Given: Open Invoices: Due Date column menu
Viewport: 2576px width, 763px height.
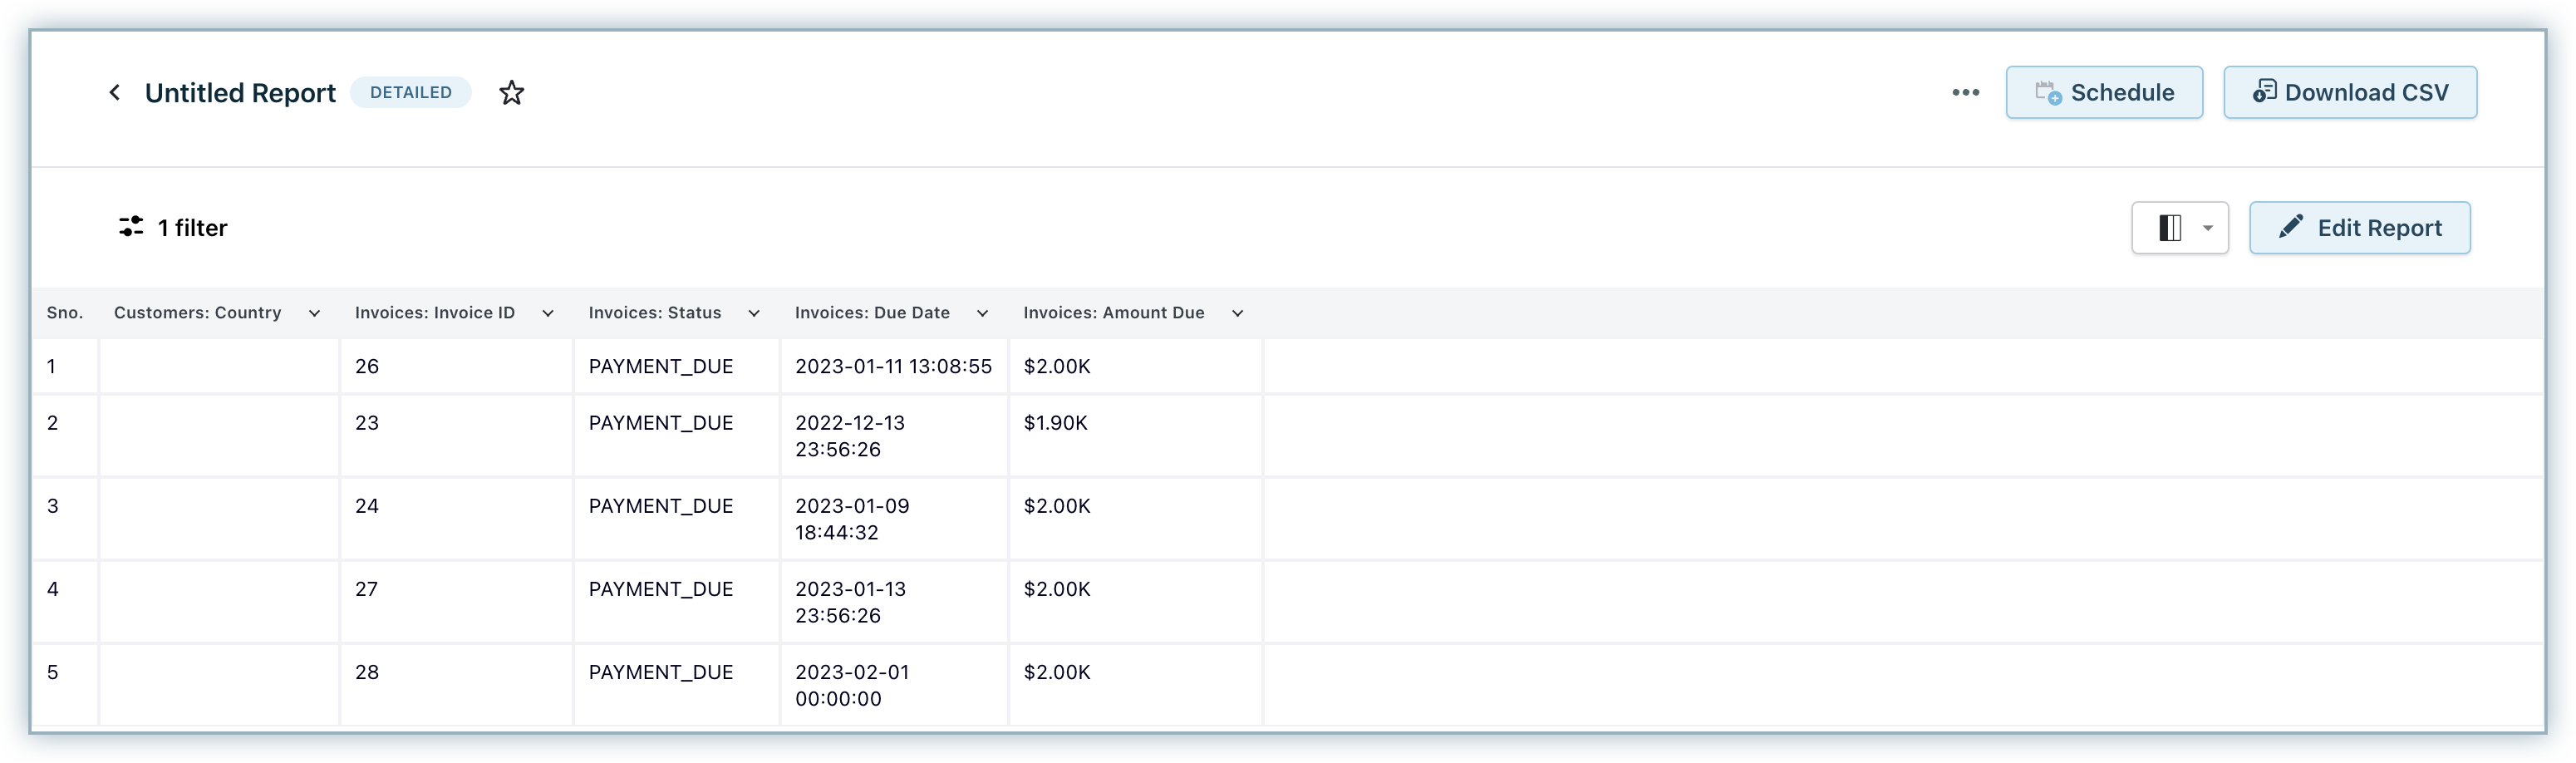Looking at the screenshot, I should tap(982, 314).
